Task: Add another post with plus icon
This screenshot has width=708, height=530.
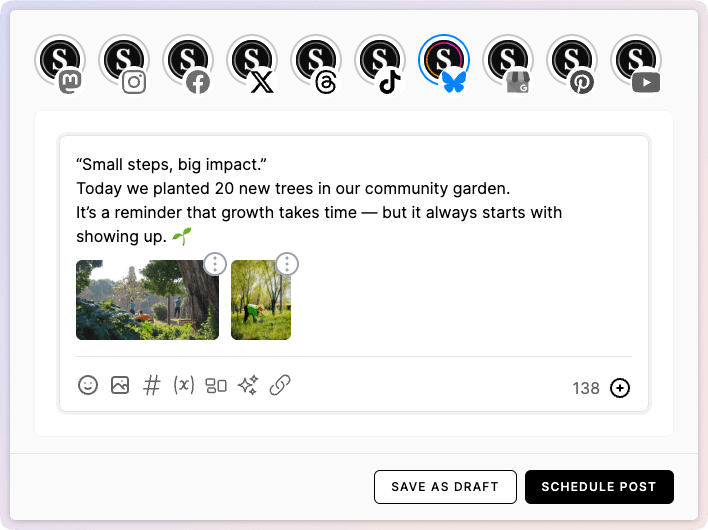Action: point(620,388)
